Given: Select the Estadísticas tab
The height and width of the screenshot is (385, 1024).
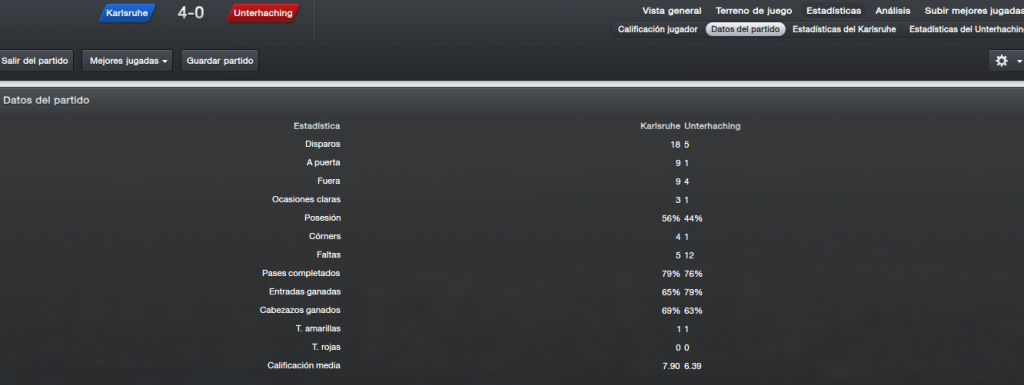Looking at the screenshot, I should 833,11.
